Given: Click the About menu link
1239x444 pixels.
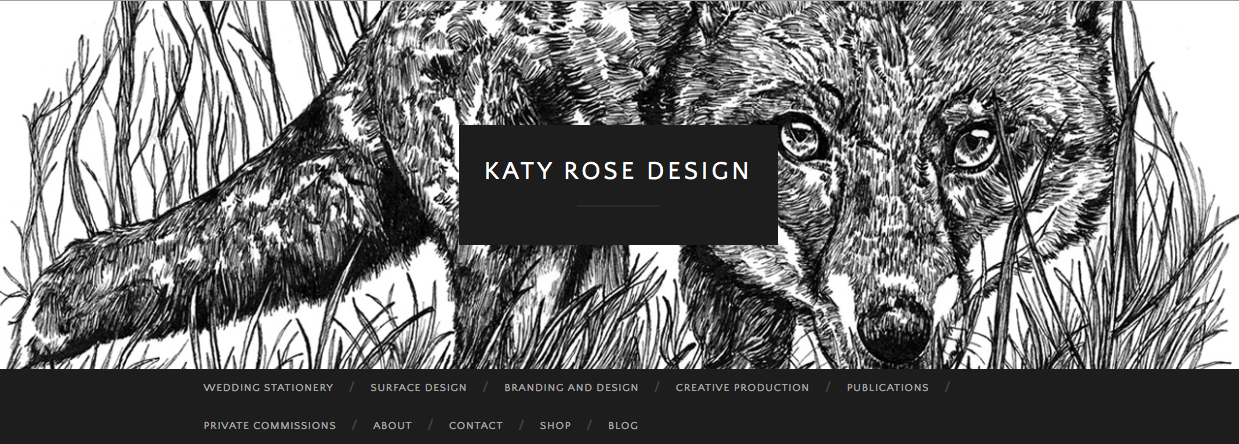Looking at the screenshot, I should pyautogui.click(x=392, y=426).
